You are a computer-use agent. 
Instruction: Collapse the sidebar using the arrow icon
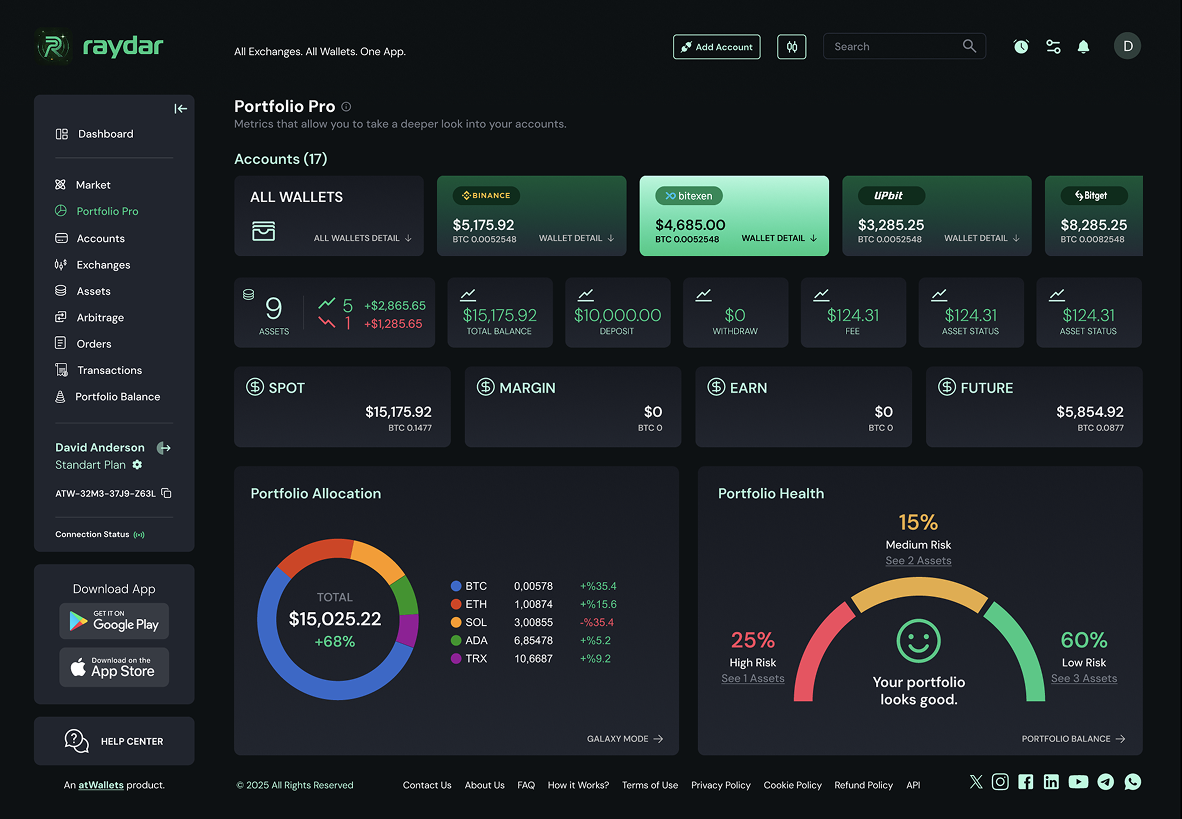coord(180,108)
